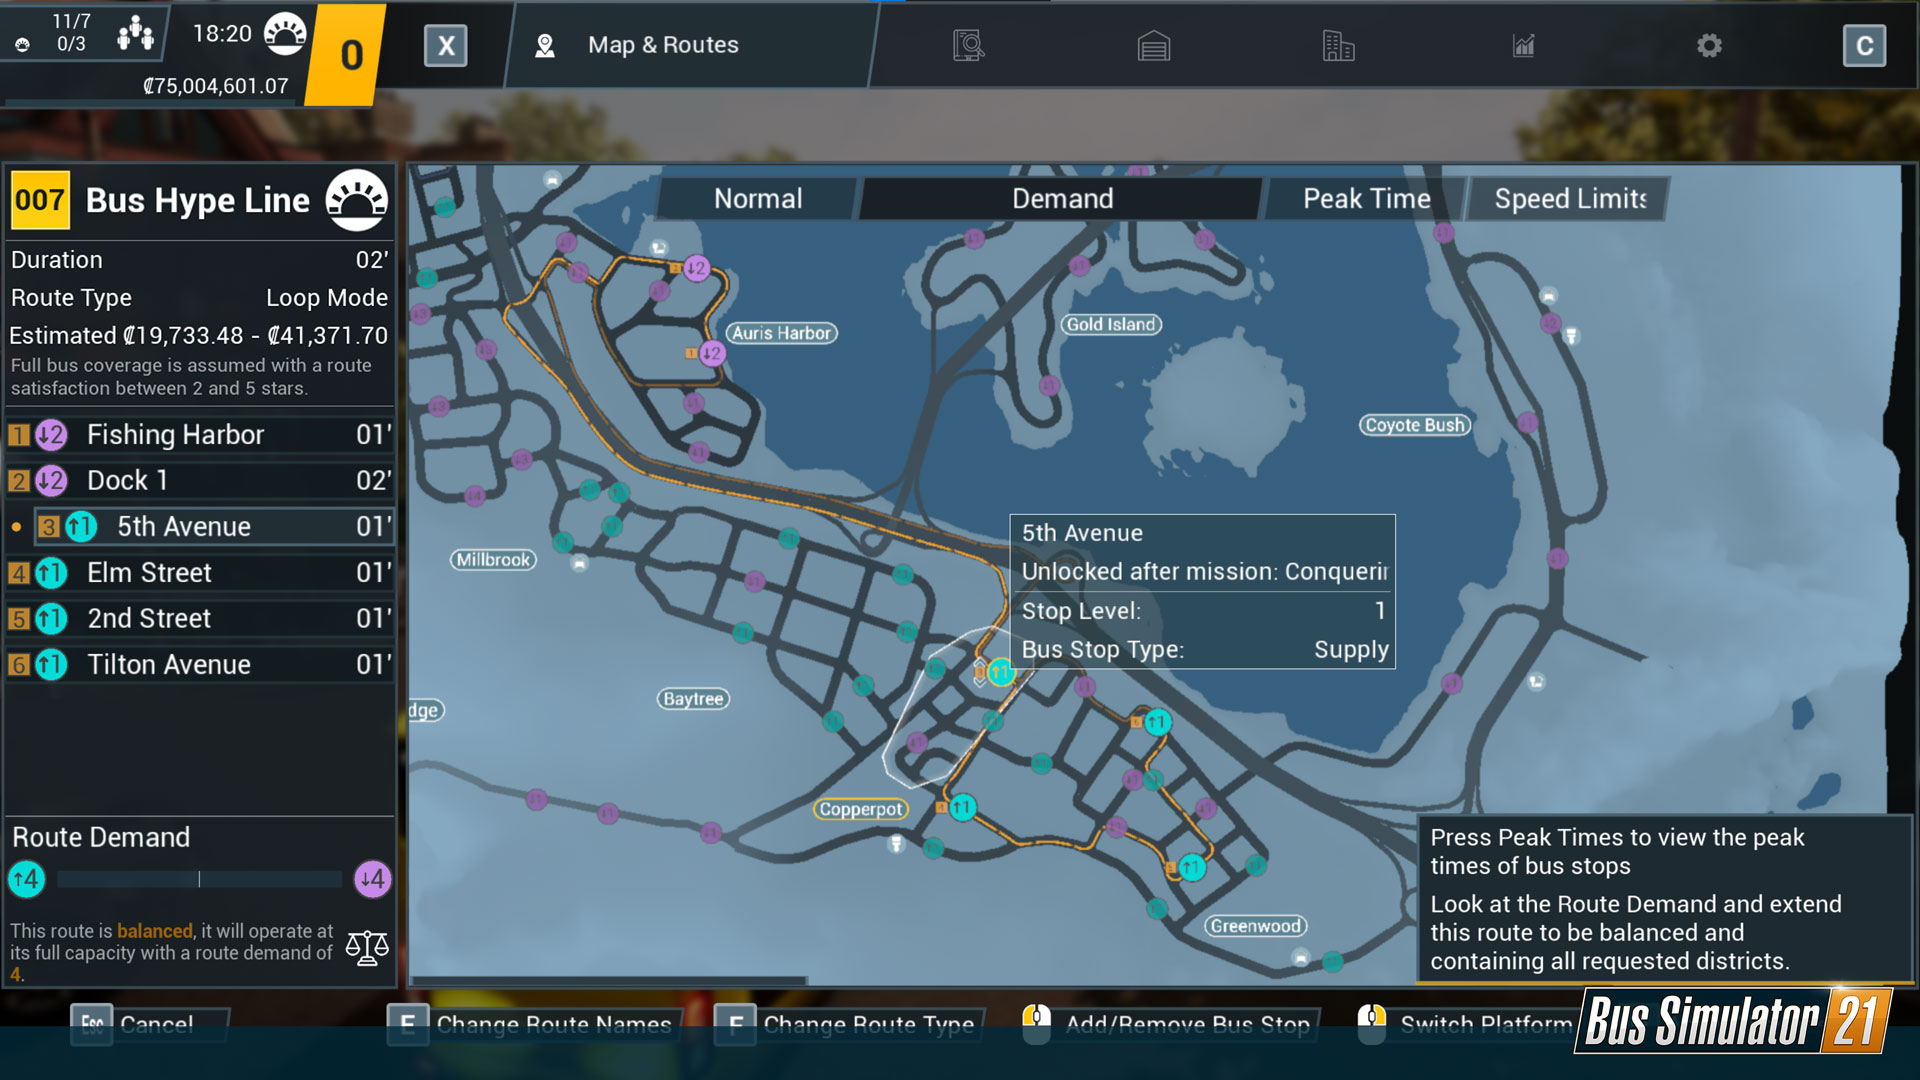1920x1080 pixels.
Task: Open the bus depot garage tab
Action: (x=1153, y=46)
